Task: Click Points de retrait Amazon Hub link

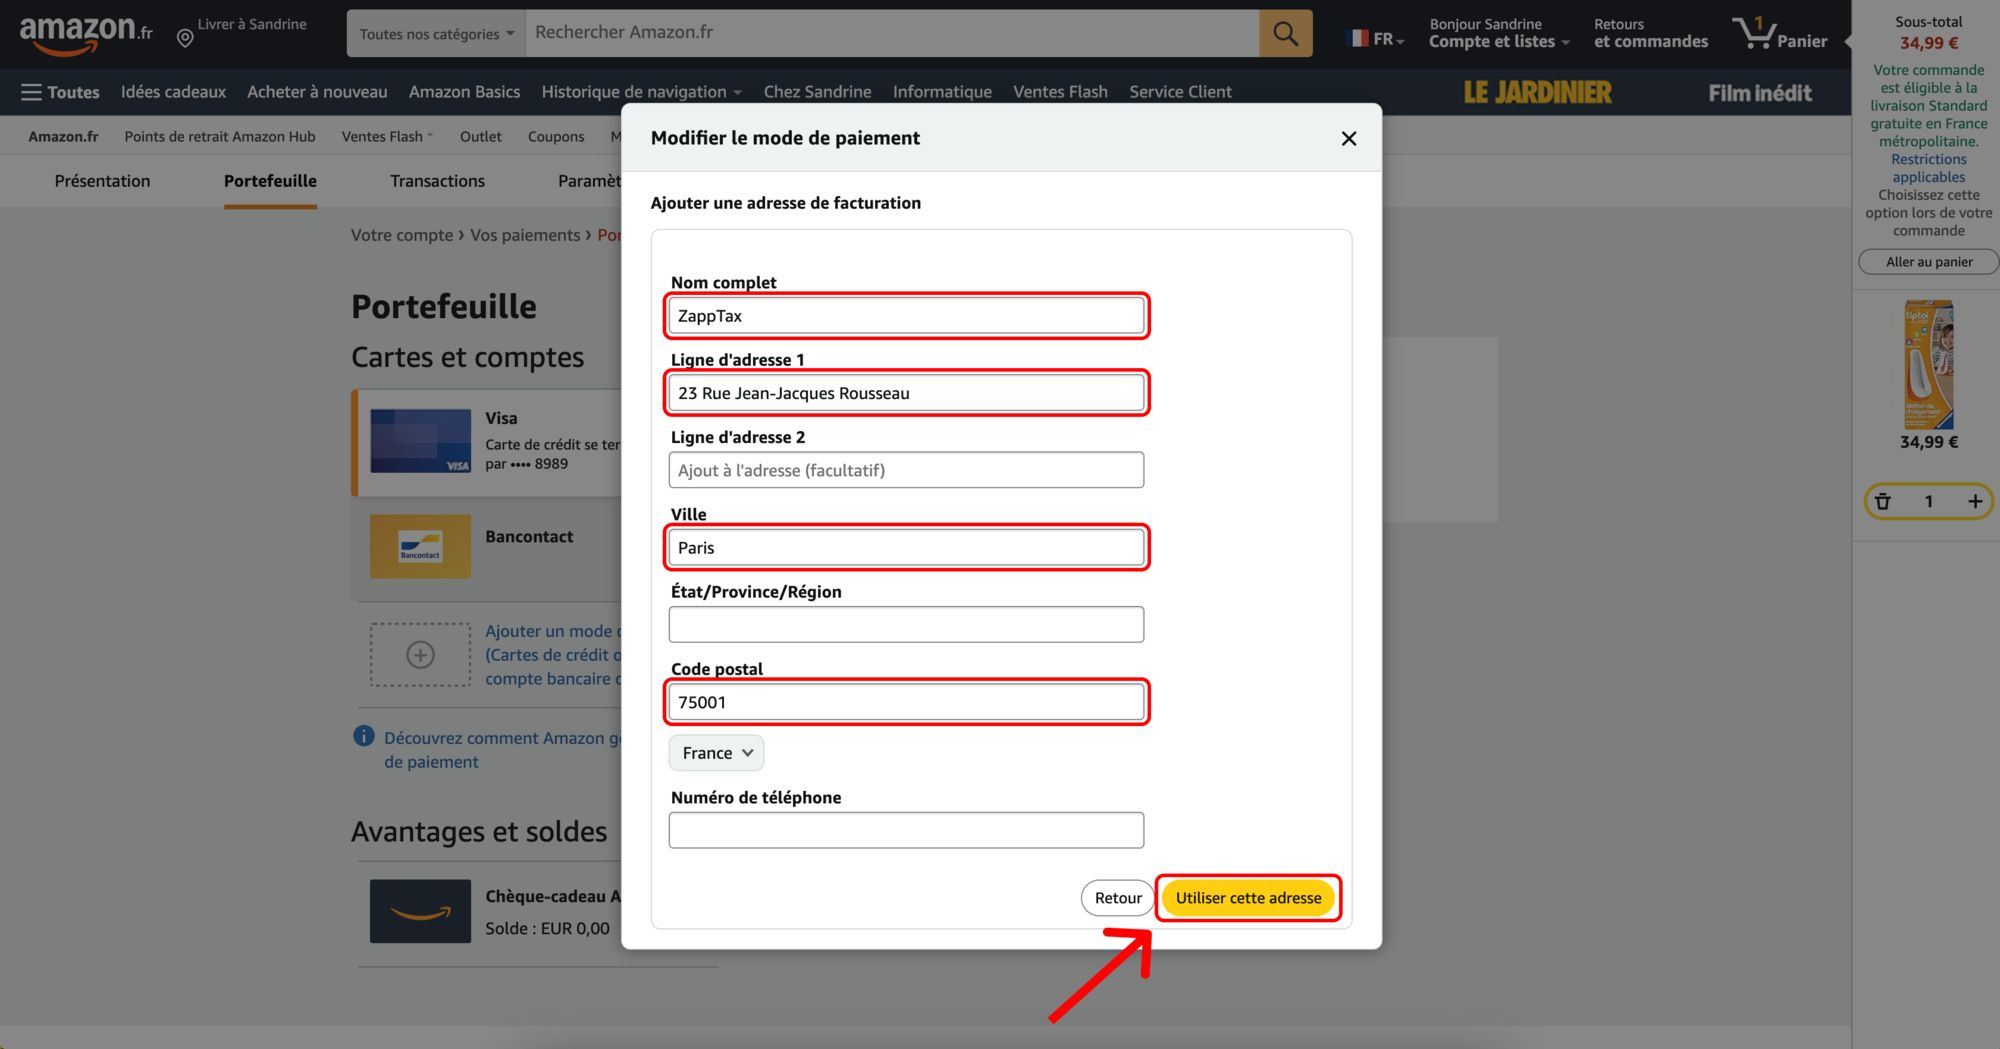Action: tap(219, 137)
